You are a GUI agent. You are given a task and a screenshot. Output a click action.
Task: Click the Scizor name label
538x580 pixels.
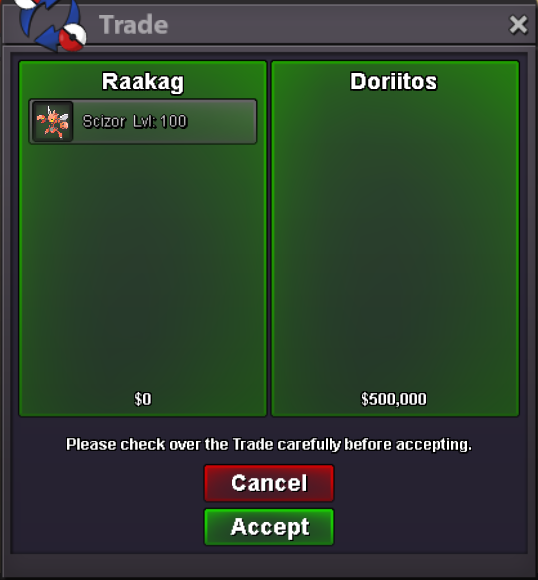104,121
